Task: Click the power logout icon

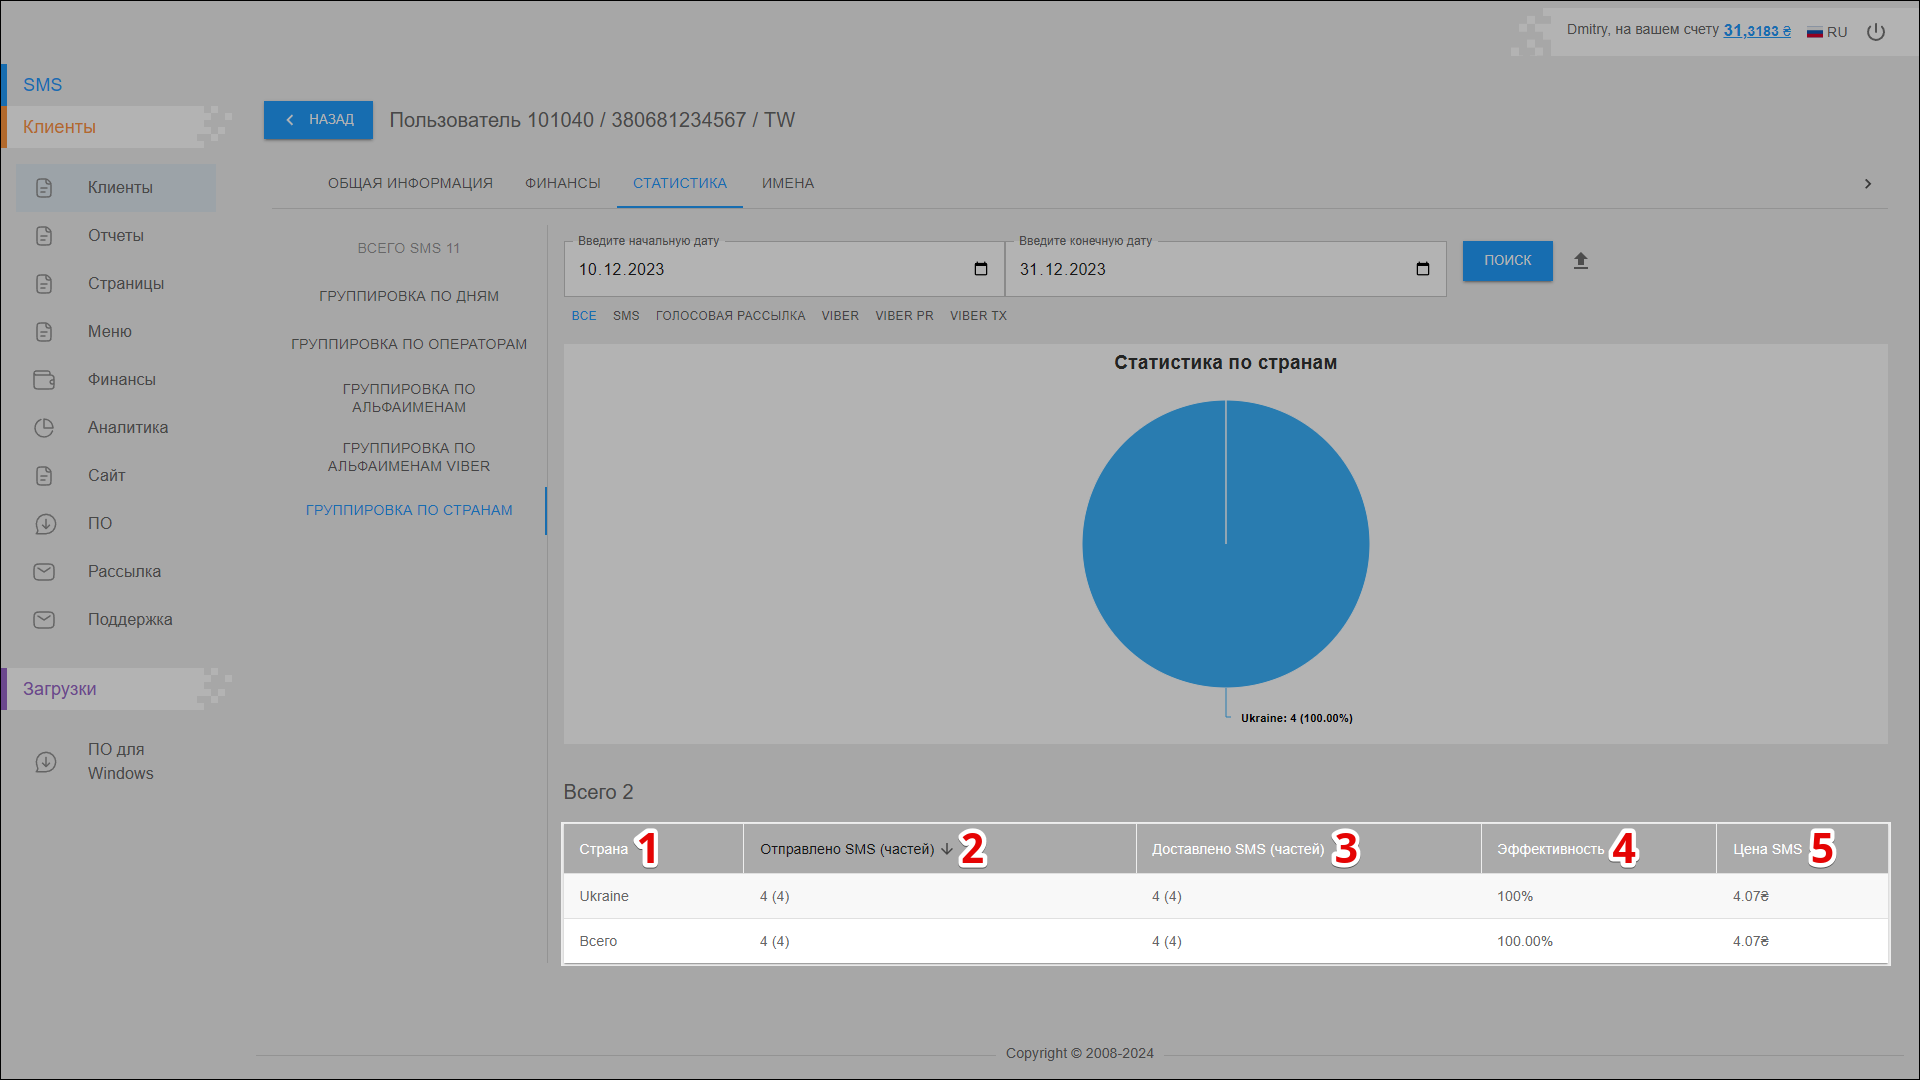Action: pyautogui.click(x=1876, y=32)
